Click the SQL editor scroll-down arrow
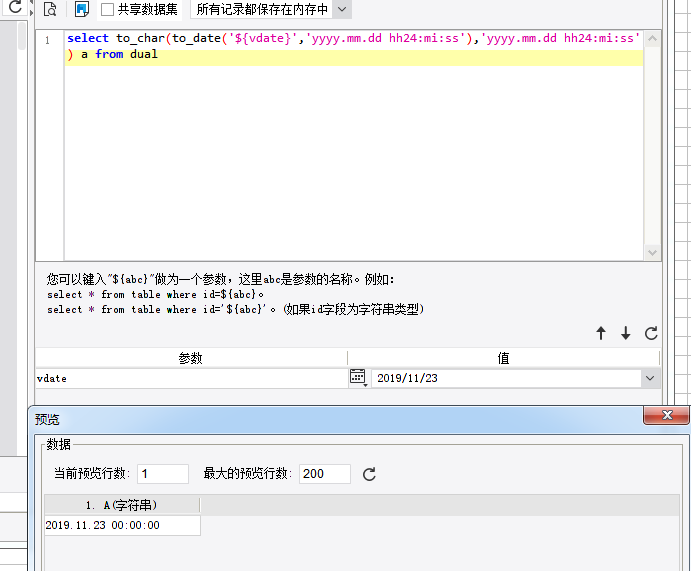 (x=652, y=252)
